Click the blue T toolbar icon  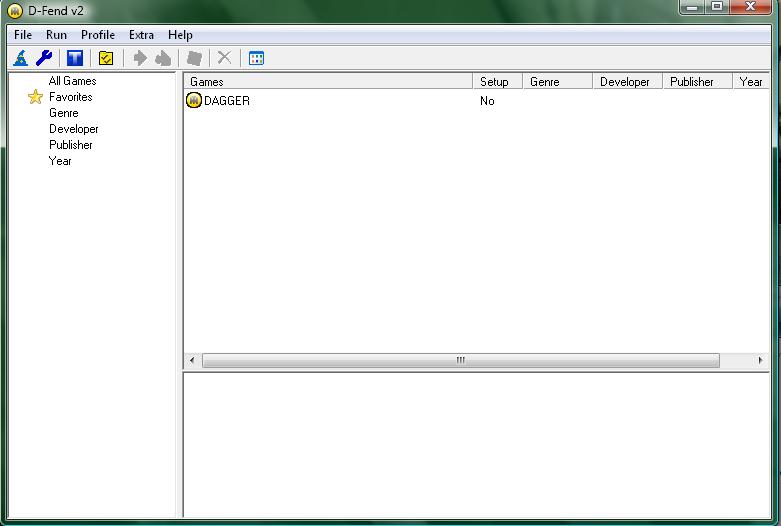(75, 58)
